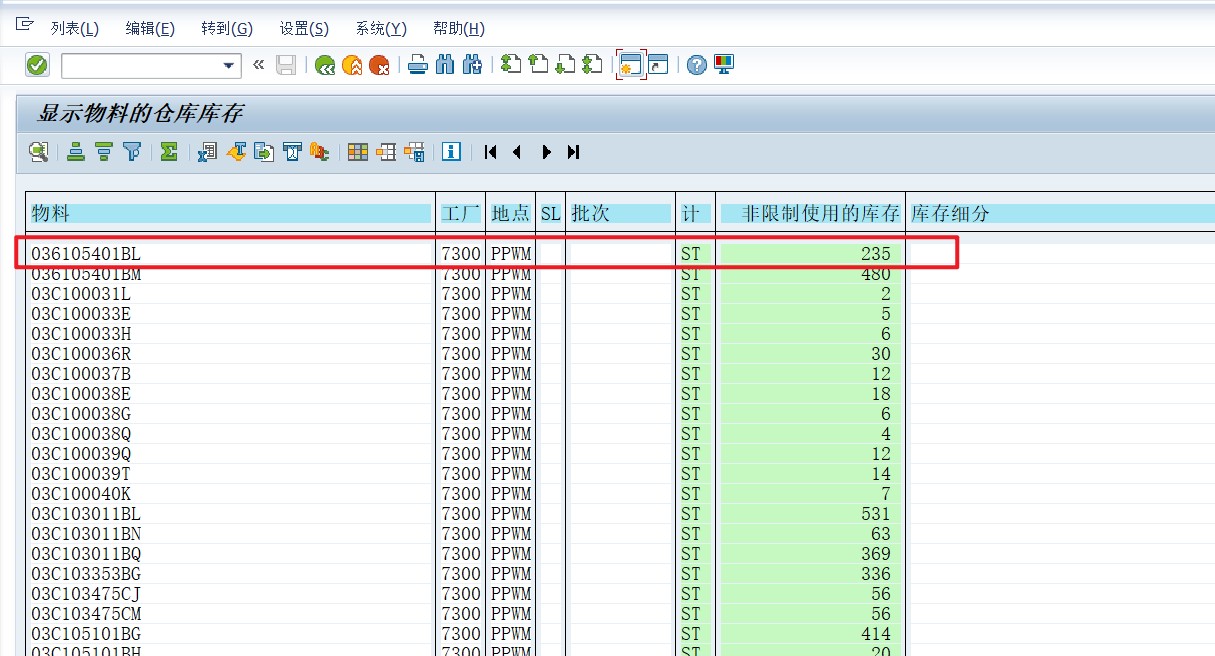
Task: Click the Details magnifier icon in the list toolbar
Action: pyautogui.click(x=38, y=152)
